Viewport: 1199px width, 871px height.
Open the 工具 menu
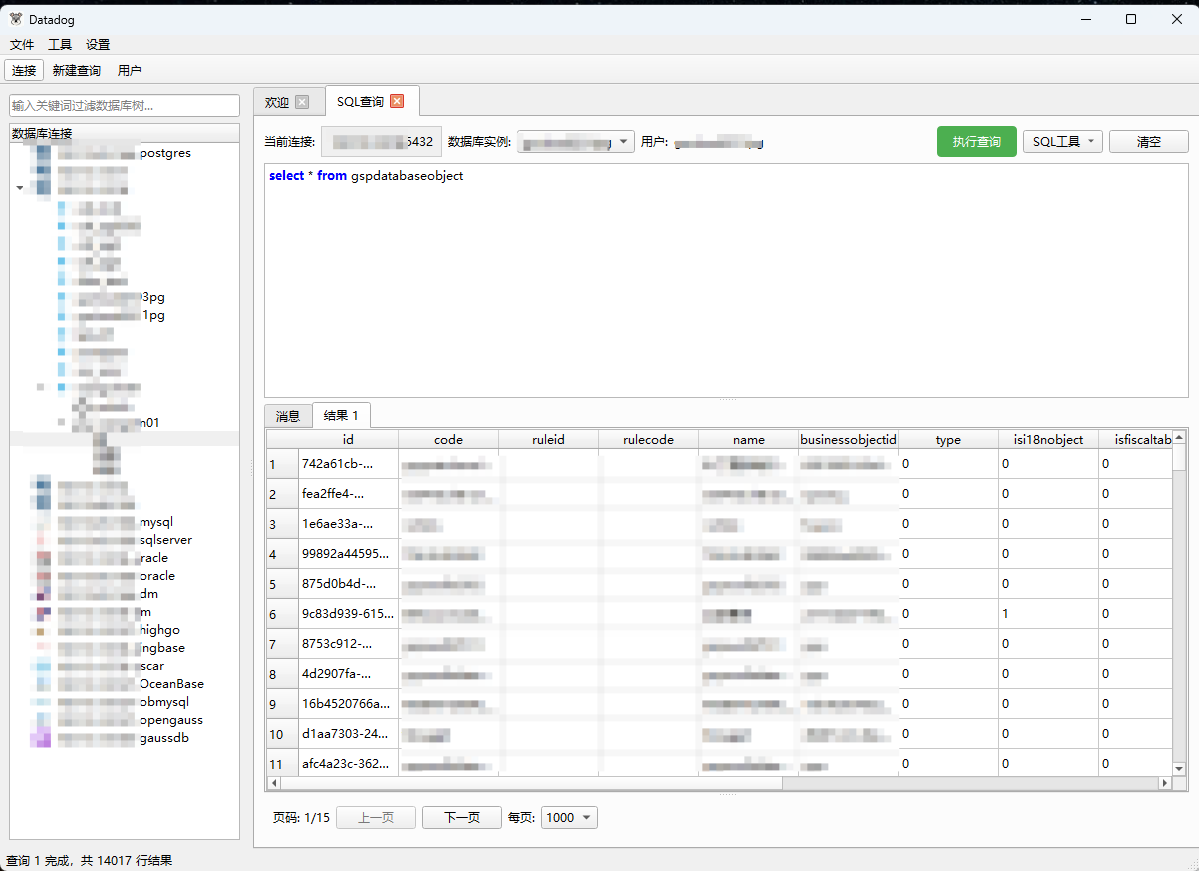(60, 44)
